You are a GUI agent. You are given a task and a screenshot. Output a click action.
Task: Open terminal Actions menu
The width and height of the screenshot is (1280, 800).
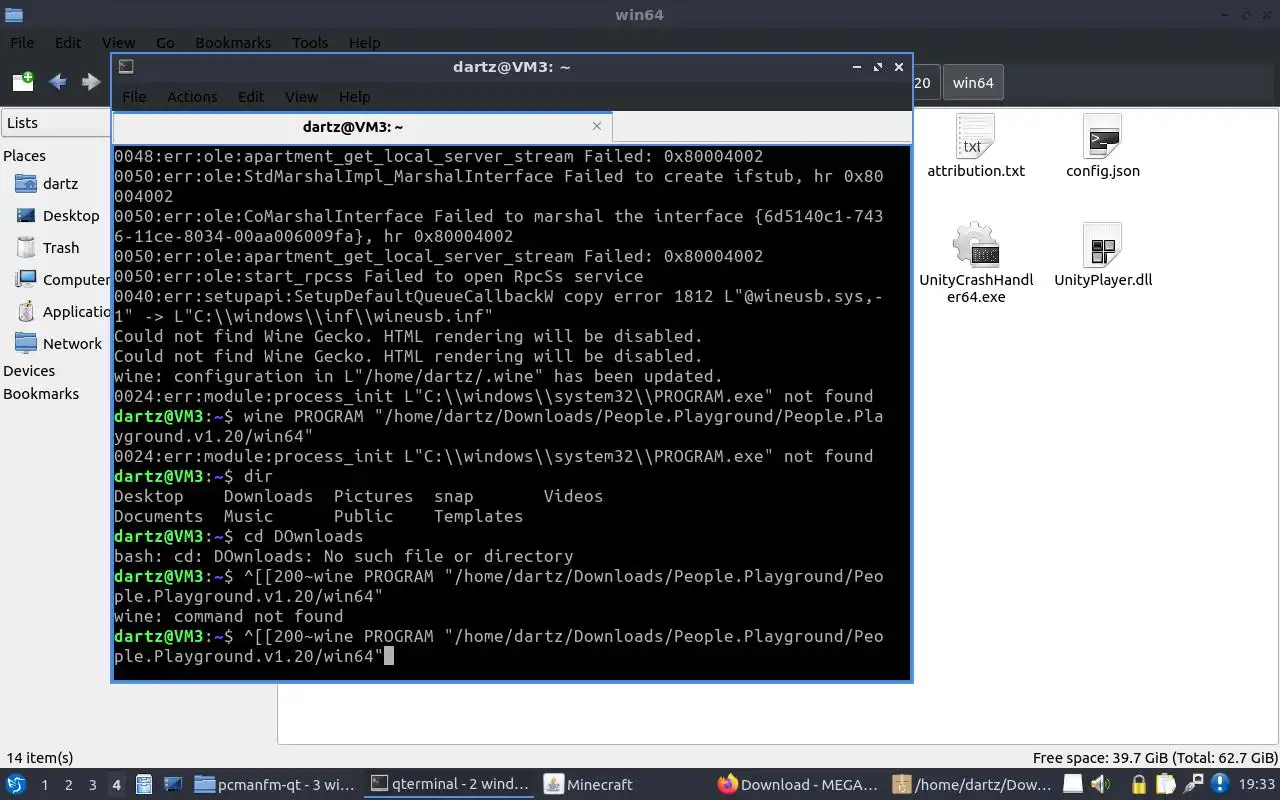coord(192,97)
